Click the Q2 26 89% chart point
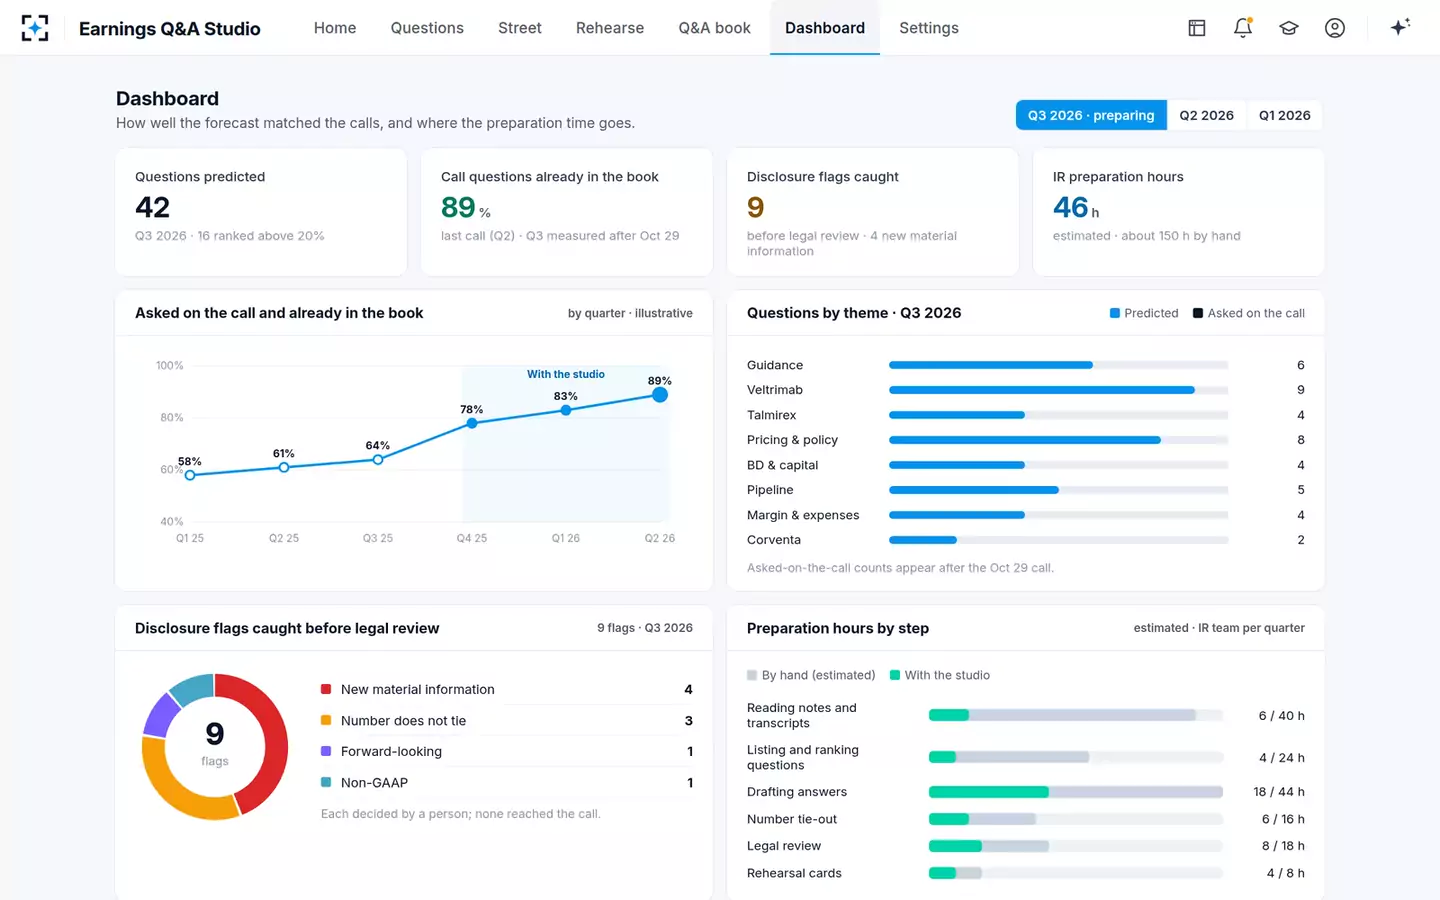 pyautogui.click(x=660, y=395)
